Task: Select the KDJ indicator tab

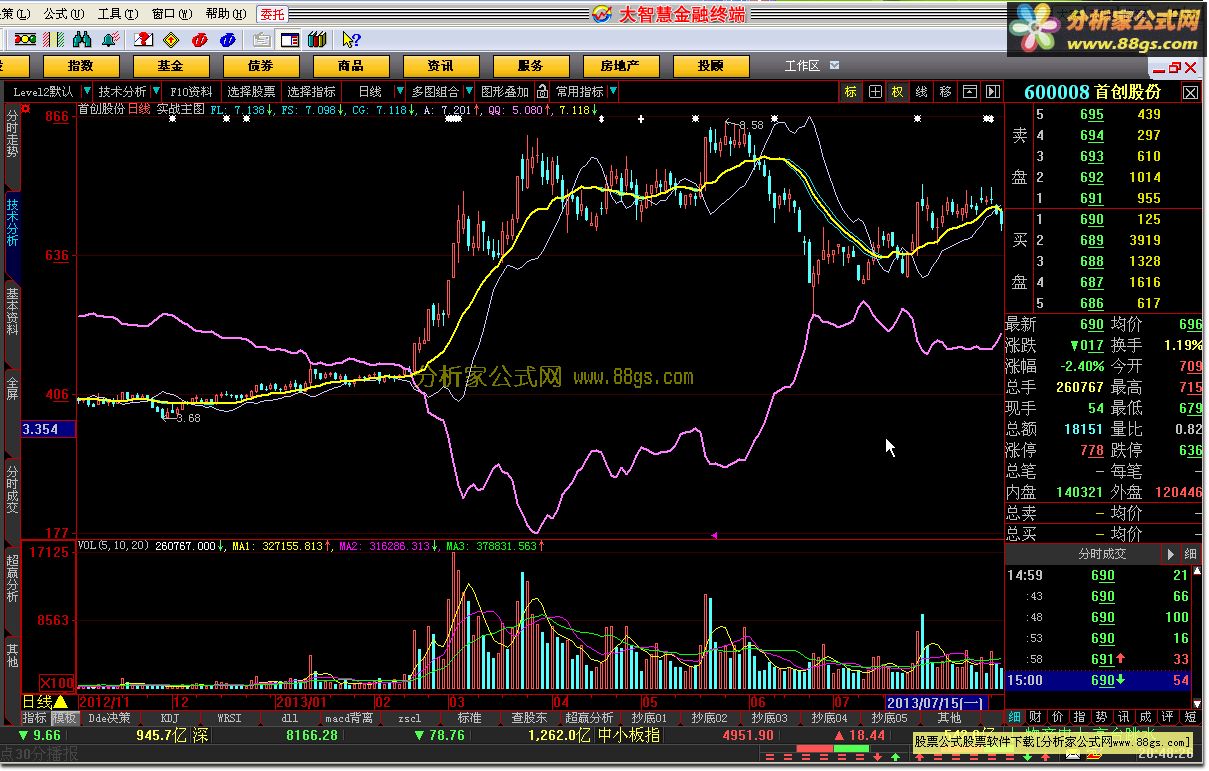Action: 170,718
